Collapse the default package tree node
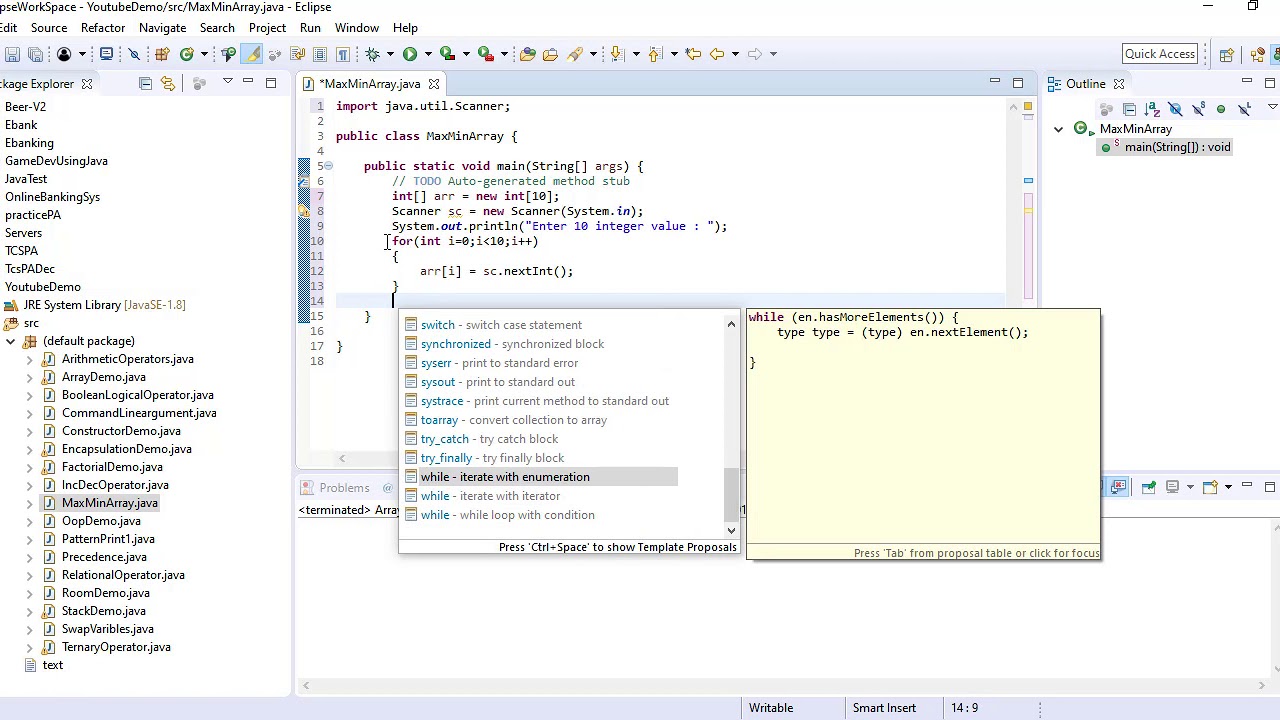The image size is (1280, 720). click(x=10, y=341)
